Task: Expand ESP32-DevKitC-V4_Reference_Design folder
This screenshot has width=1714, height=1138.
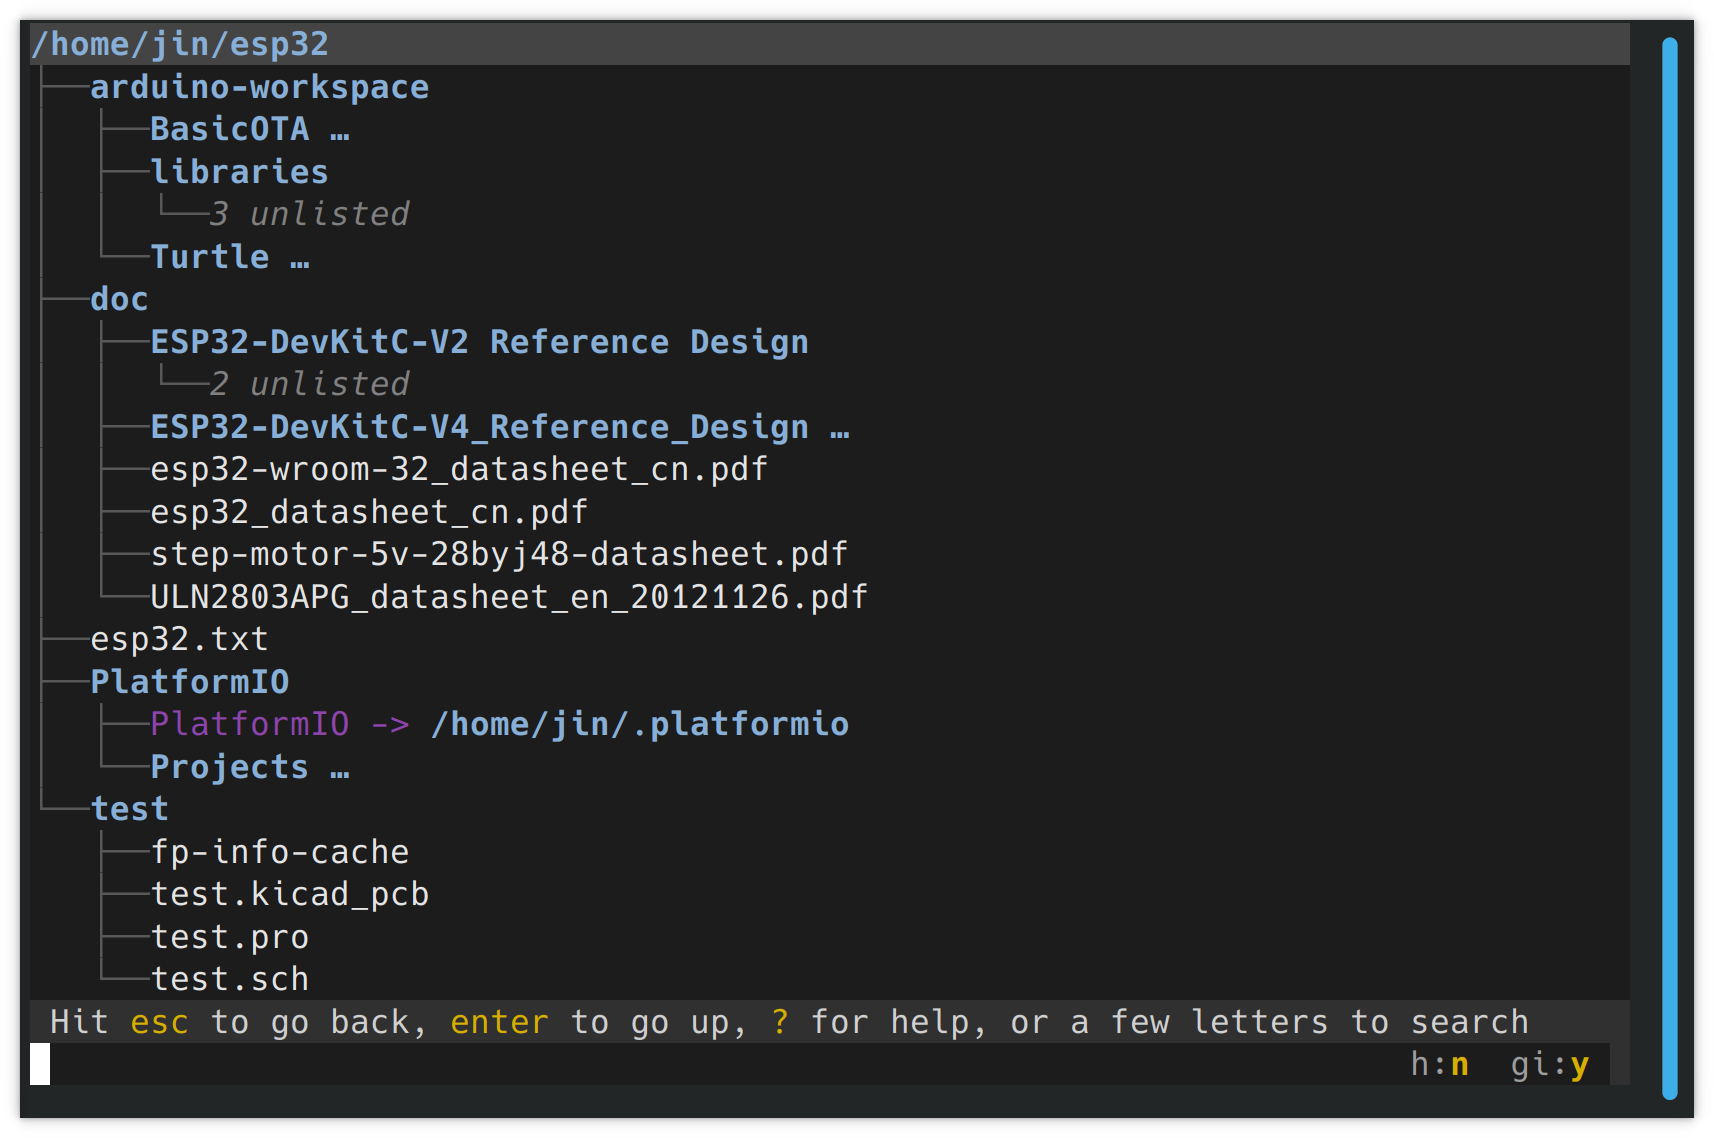Action: (500, 427)
